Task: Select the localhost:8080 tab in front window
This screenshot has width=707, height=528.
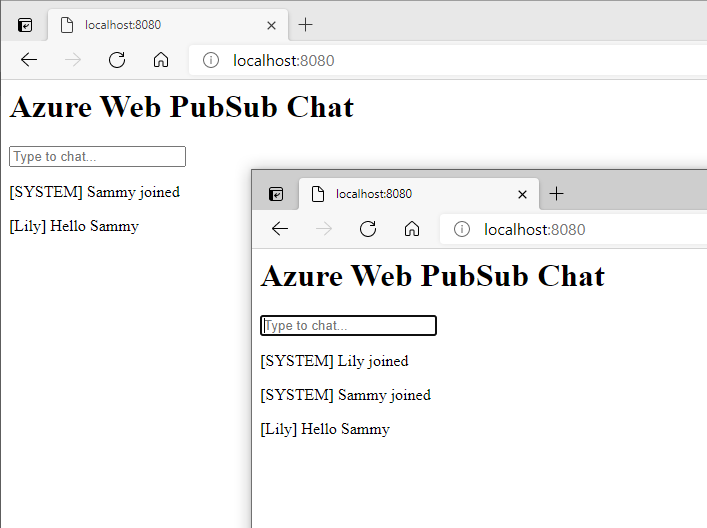Action: (x=418, y=194)
